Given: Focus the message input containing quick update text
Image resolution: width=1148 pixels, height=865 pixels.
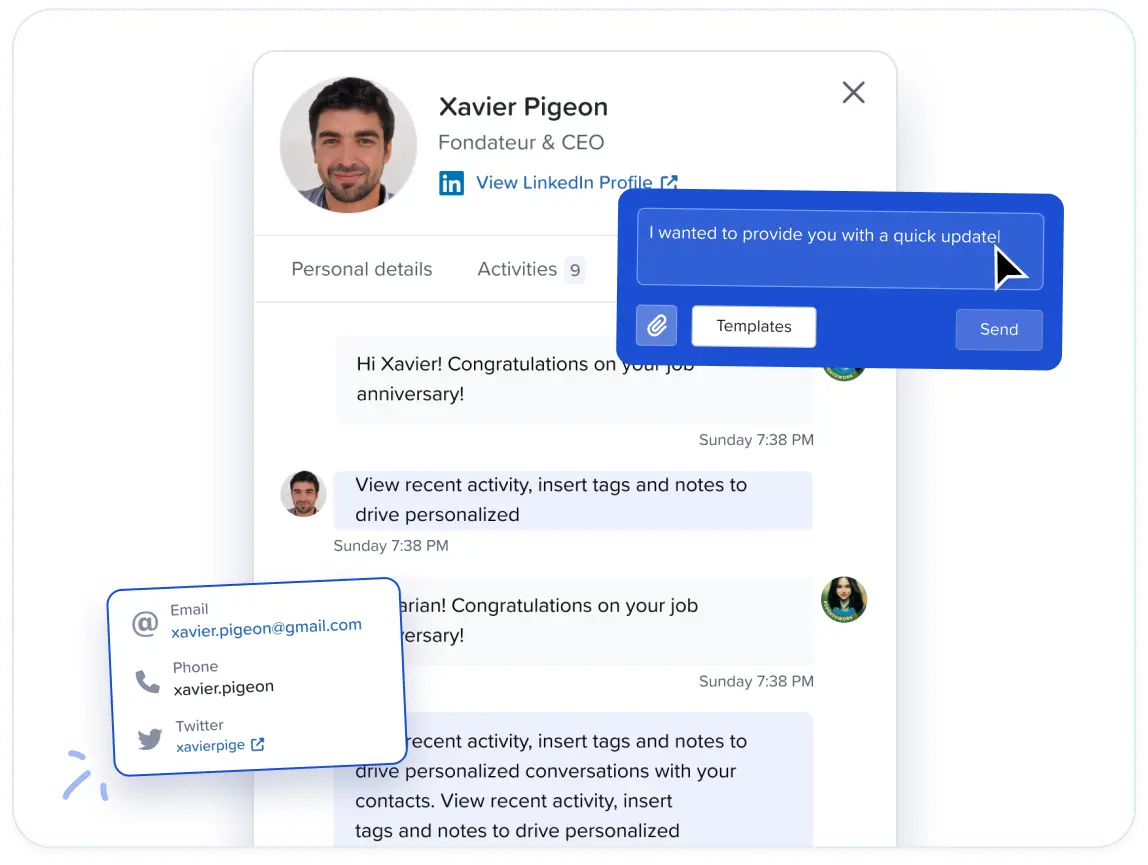Looking at the screenshot, I should pos(840,249).
